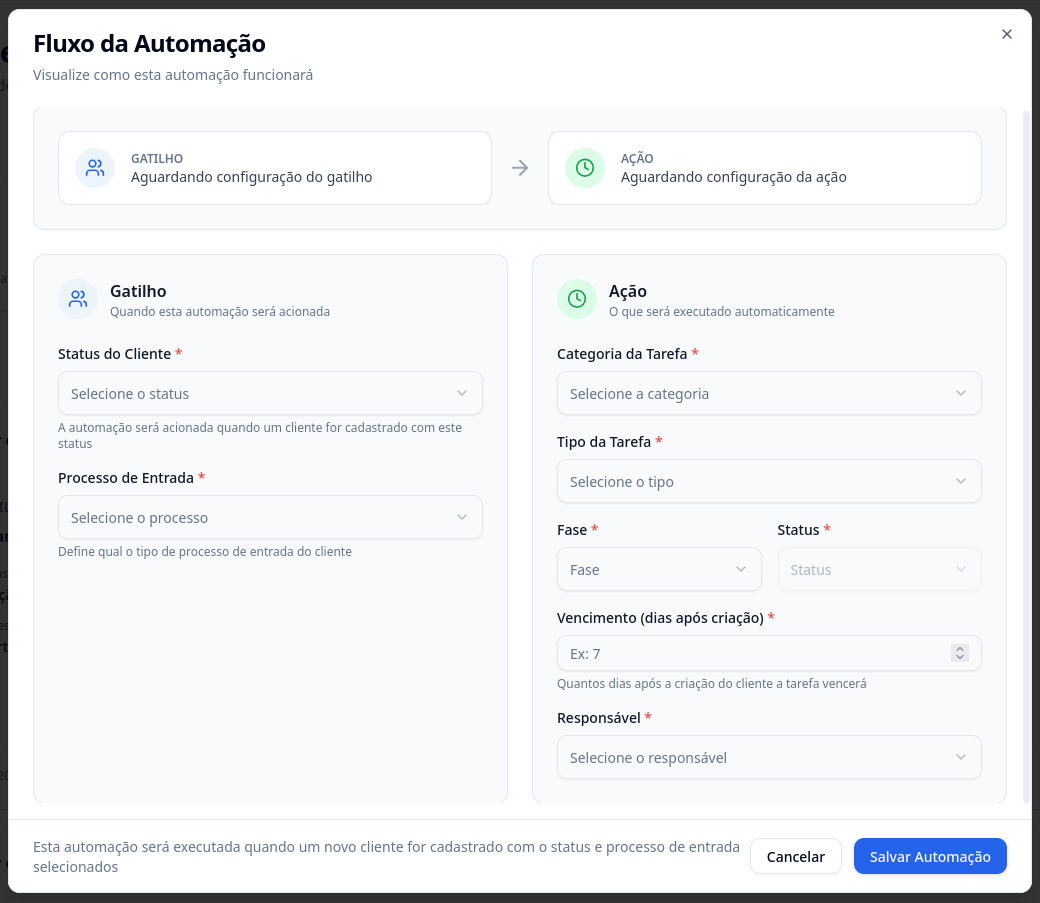The width and height of the screenshot is (1040, 903).
Task: Click the users icon in the Gatilho flow card
Action: (95, 168)
